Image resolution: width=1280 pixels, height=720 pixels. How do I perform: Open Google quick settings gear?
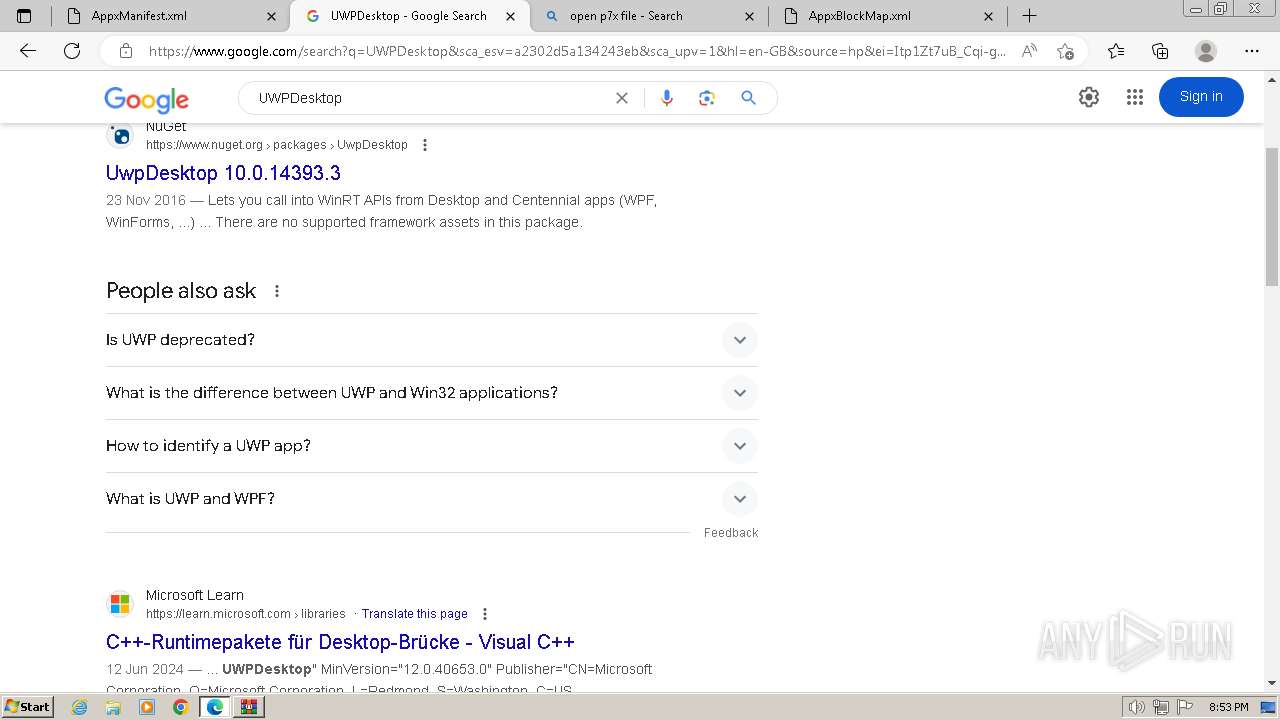pyautogui.click(x=1089, y=97)
